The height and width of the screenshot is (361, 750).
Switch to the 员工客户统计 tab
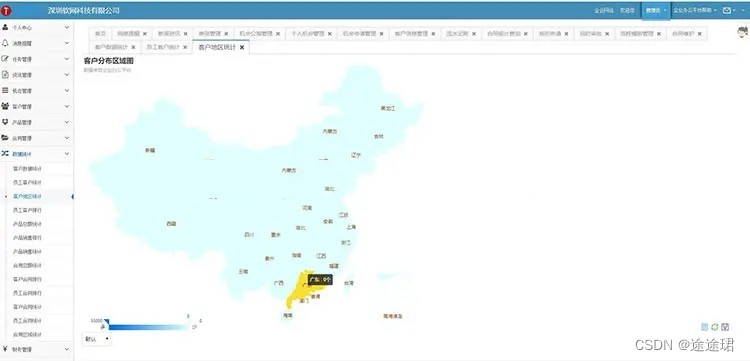166,47
